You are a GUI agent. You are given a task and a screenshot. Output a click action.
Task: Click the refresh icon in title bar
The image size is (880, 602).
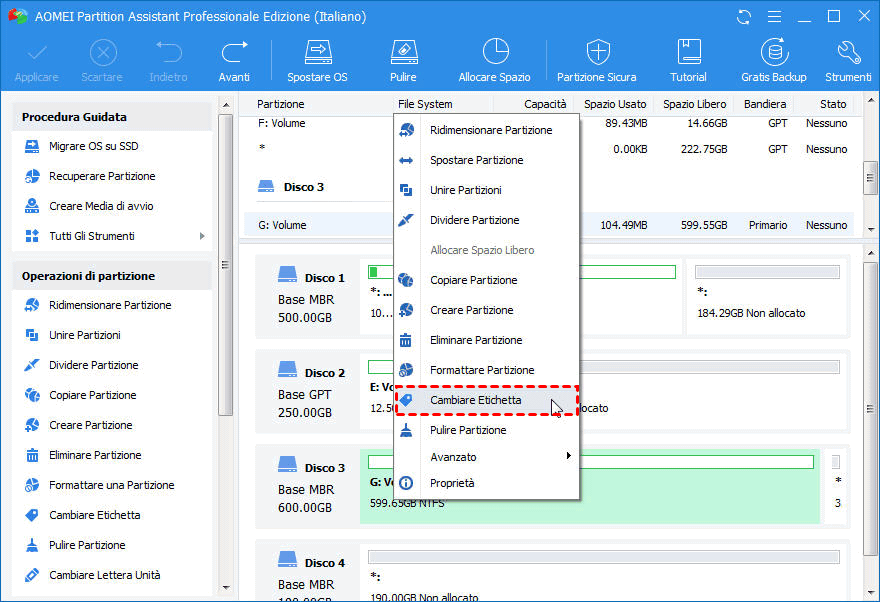pos(744,17)
